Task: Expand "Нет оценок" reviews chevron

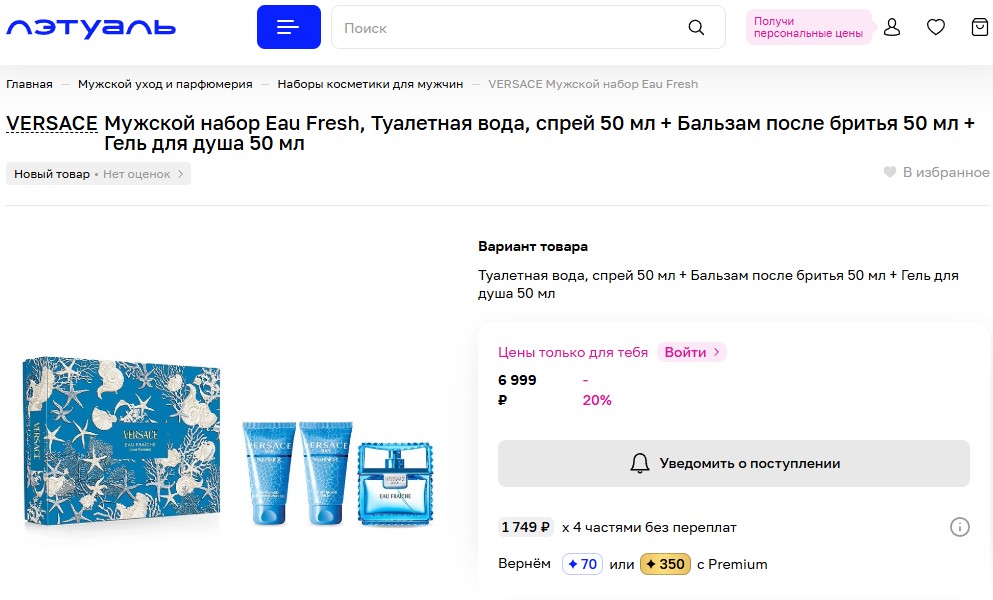Action: click(x=181, y=174)
